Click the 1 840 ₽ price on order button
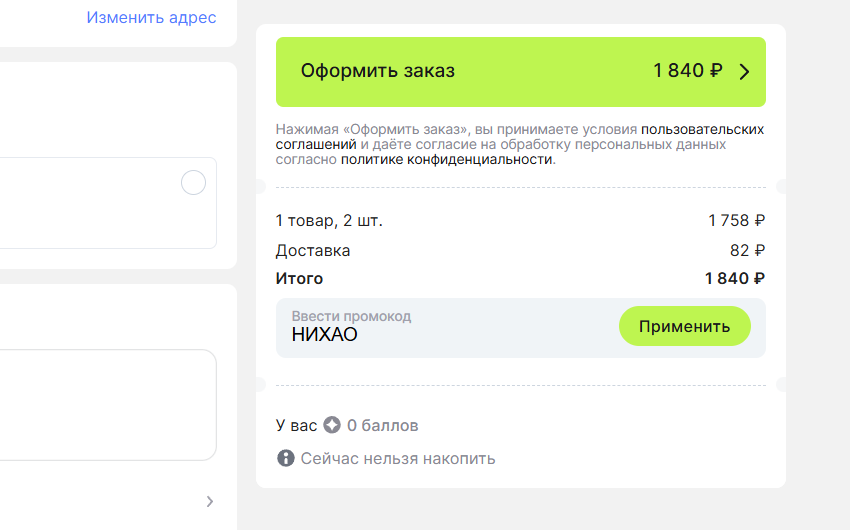The height and width of the screenshot is (530, 850). click(x=687, y=70)
